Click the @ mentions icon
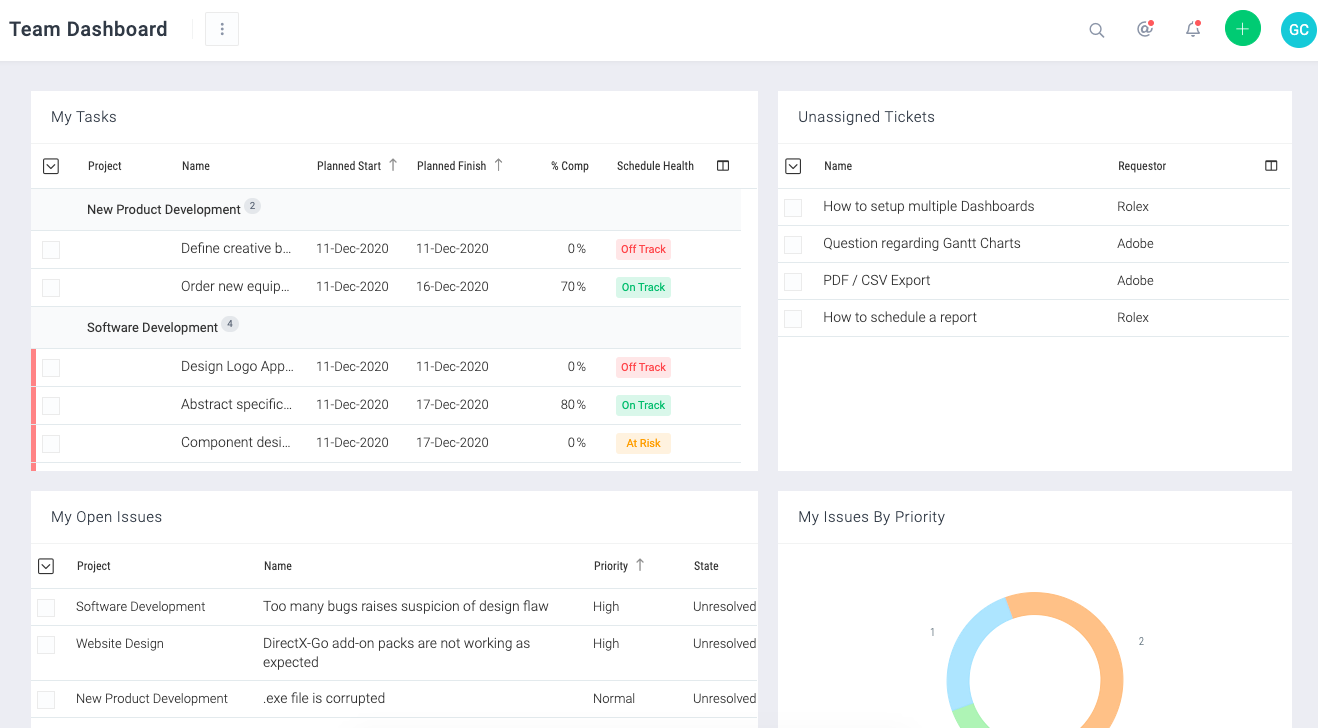The width and height of the screenshot is (1318, 728). pyautogui.click(x=1145, y=30)
